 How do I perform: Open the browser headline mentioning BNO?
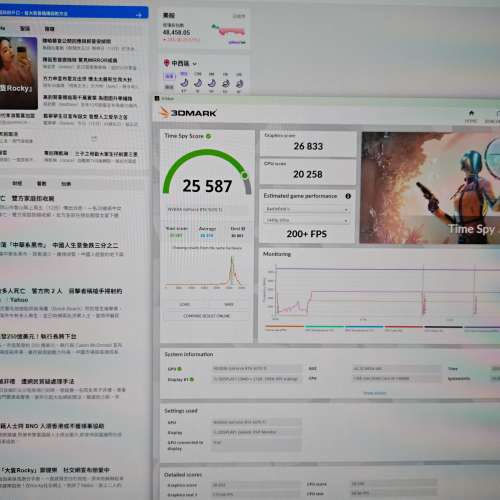tap(52, 426)
